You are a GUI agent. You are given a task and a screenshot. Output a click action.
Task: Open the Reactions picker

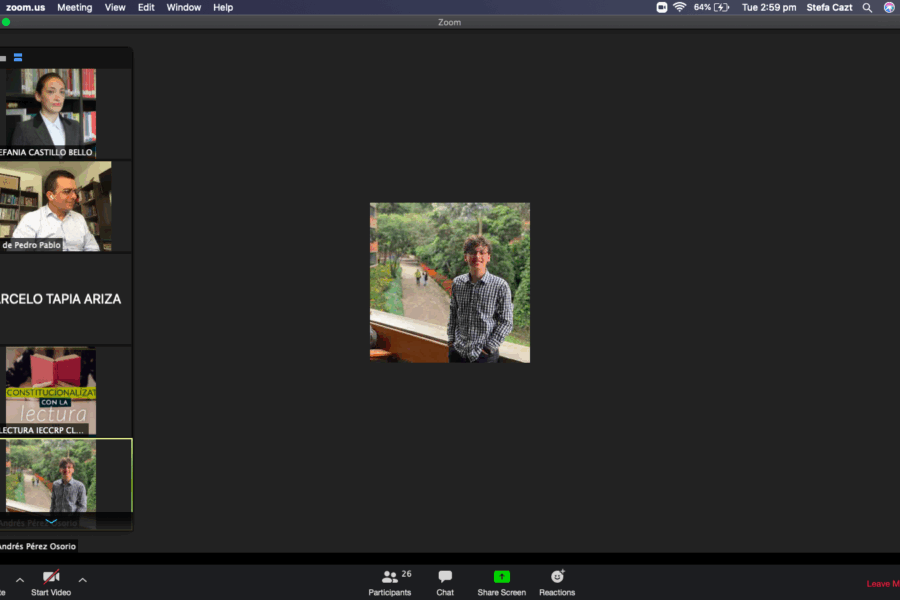point(557,582)
